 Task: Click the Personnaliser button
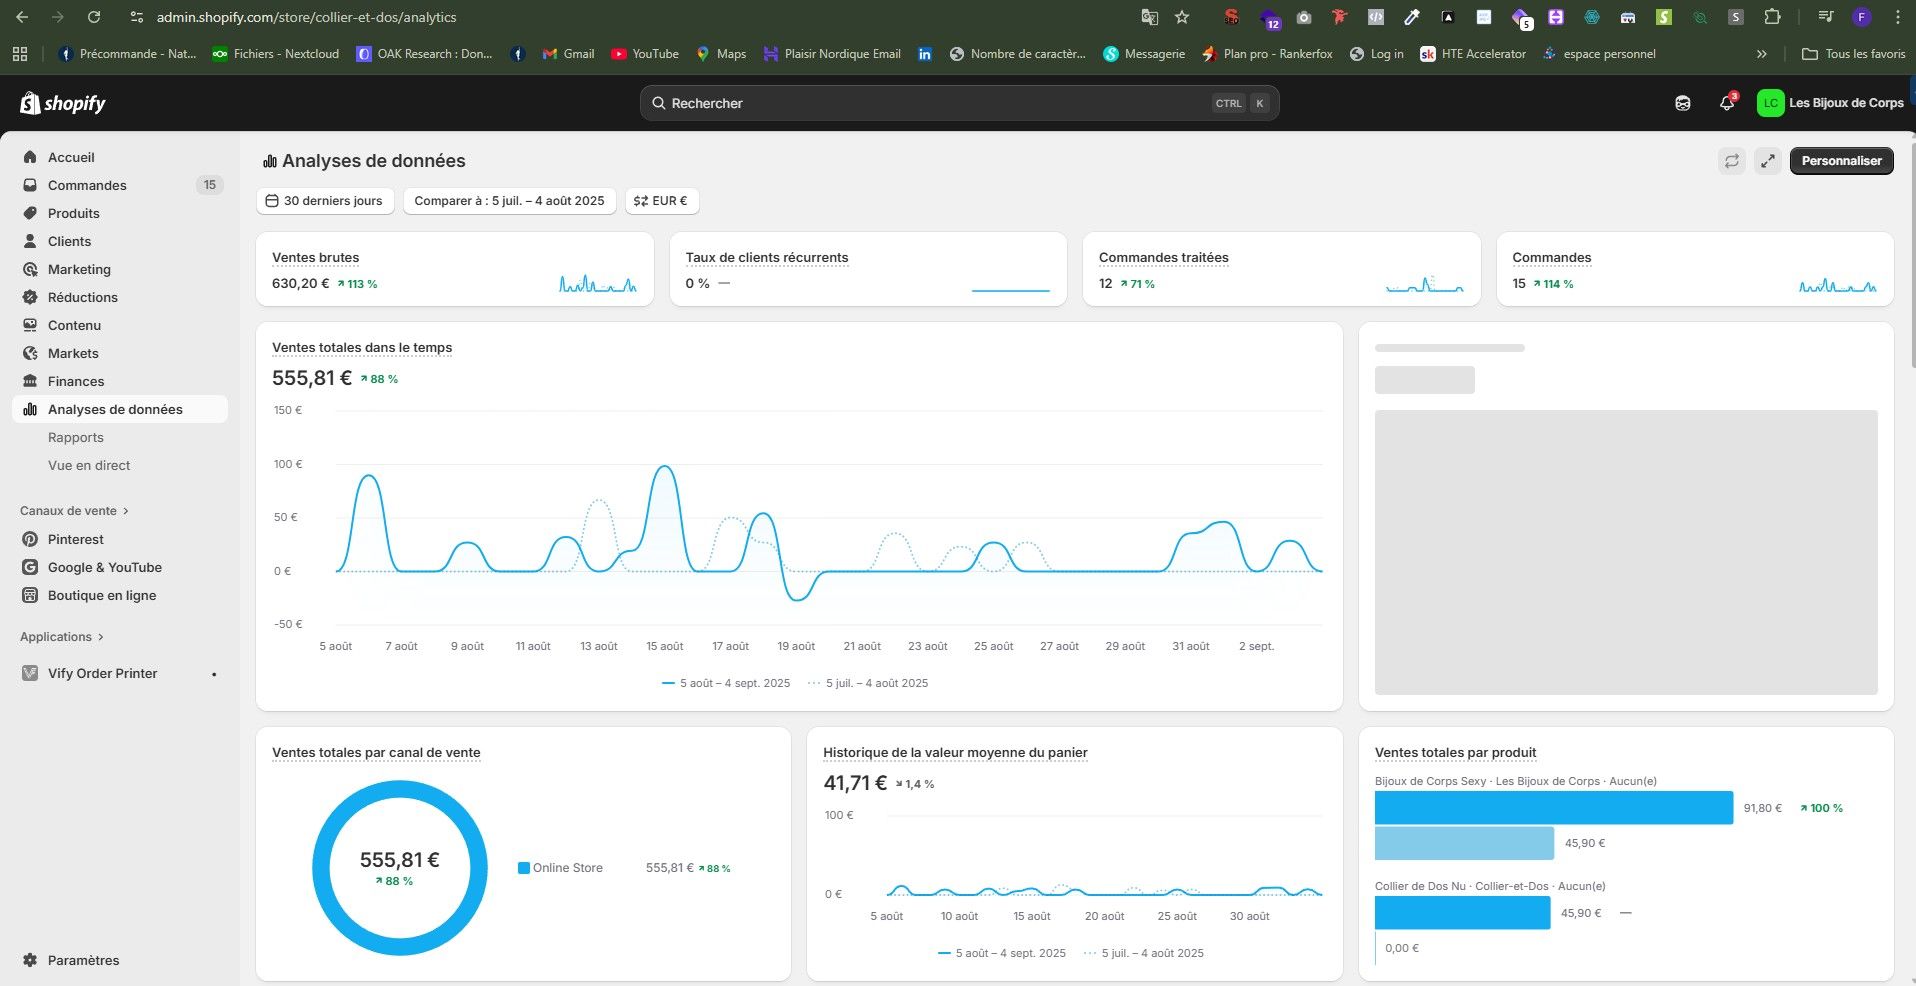click(x=1841, y=161)
